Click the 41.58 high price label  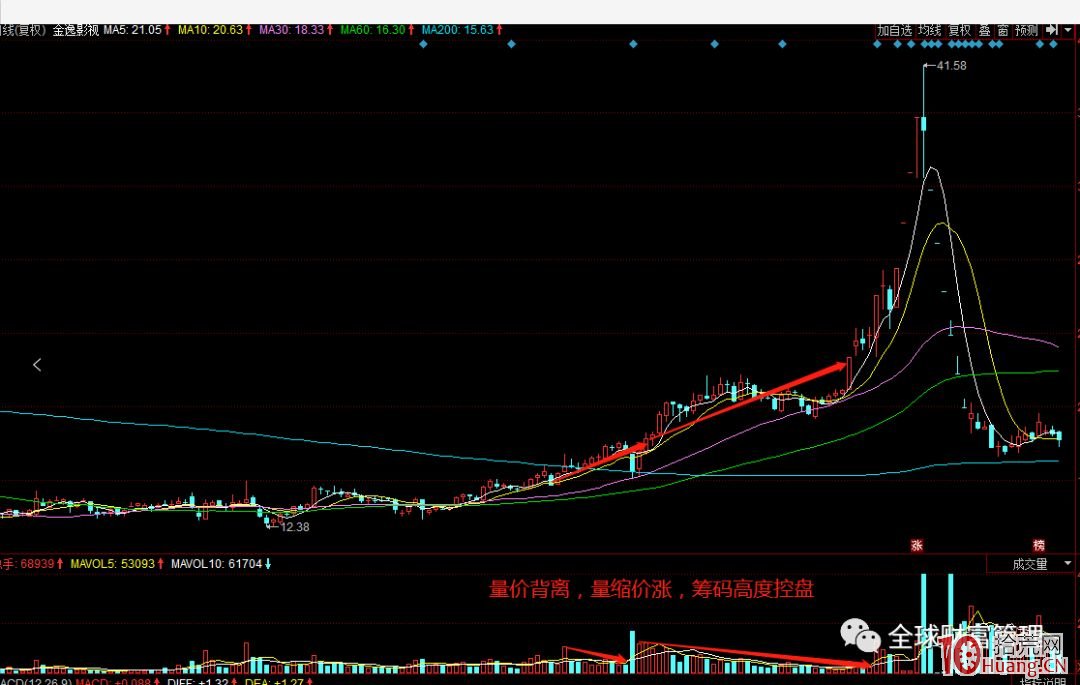point(952,66)
